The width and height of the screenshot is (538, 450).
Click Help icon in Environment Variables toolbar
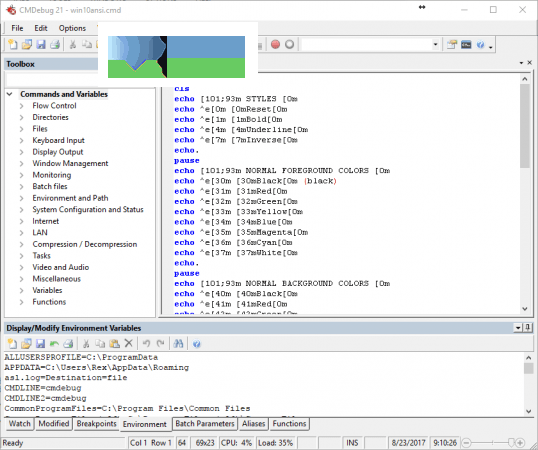click(196, 344)
